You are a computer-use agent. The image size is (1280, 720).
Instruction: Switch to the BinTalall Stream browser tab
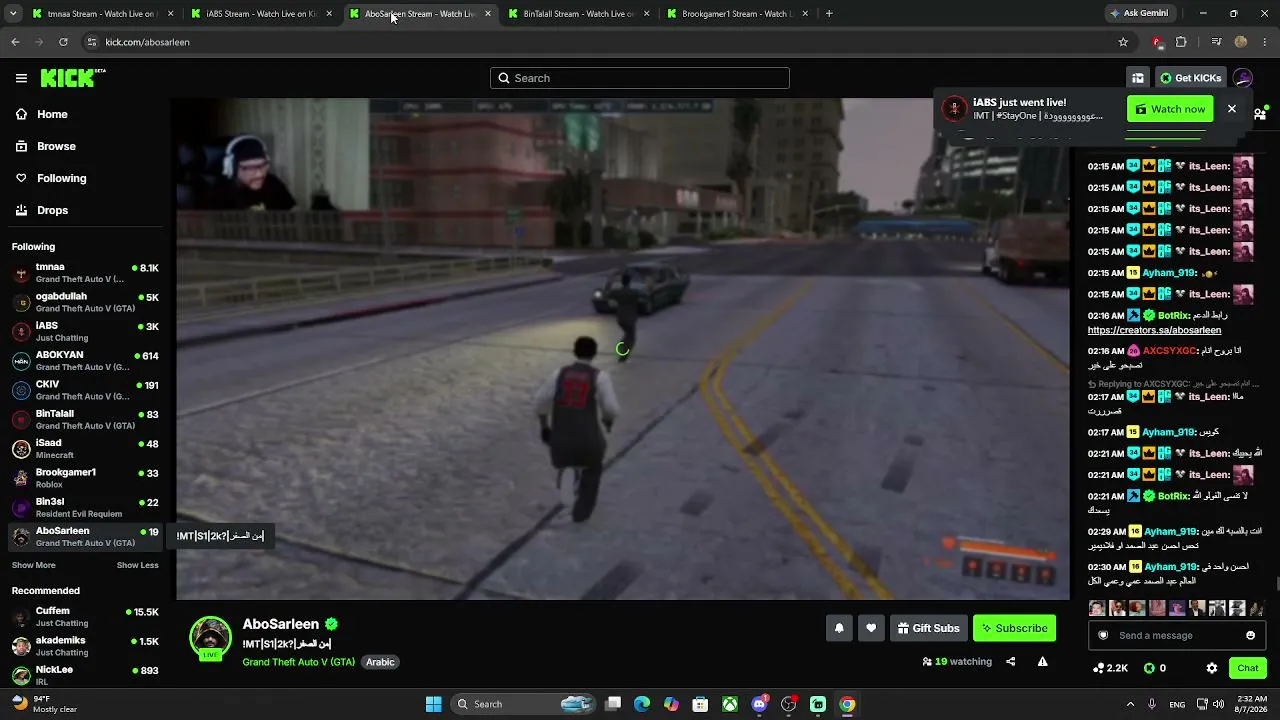pos(578,14)
